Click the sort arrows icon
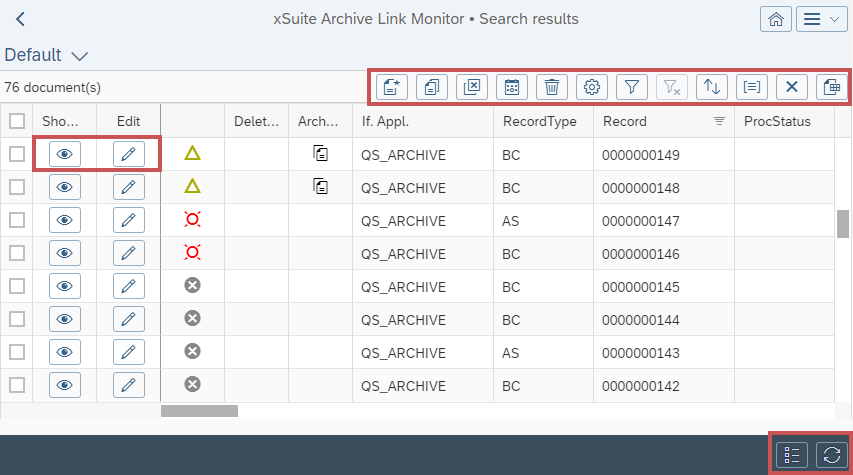The width and height of the screenshot is (853, 475). coord(712,87)
